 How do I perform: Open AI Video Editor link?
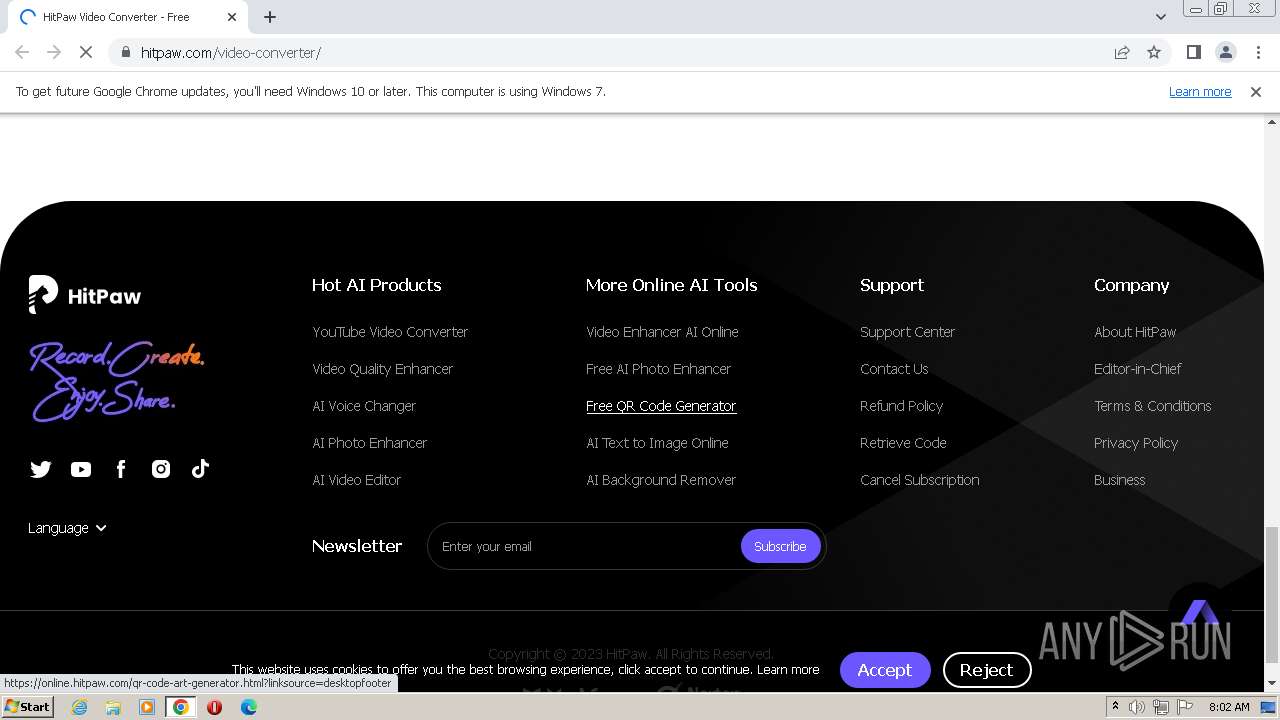[x=356, y=480]
